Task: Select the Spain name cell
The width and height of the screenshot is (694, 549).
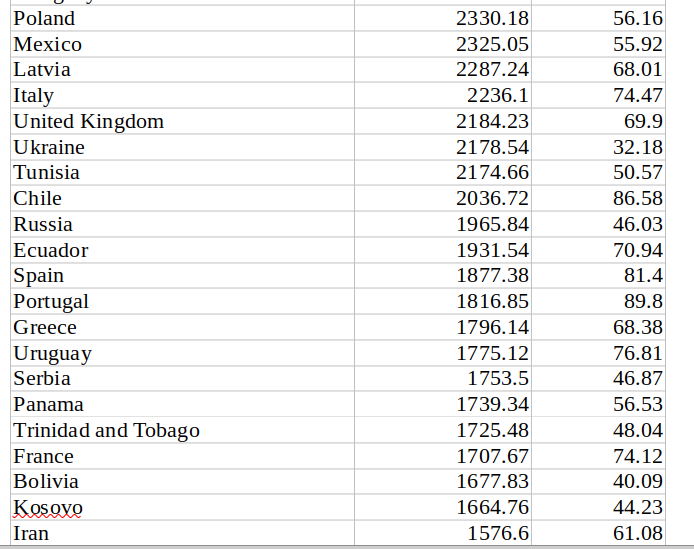Action: click(x=182, y=275)
